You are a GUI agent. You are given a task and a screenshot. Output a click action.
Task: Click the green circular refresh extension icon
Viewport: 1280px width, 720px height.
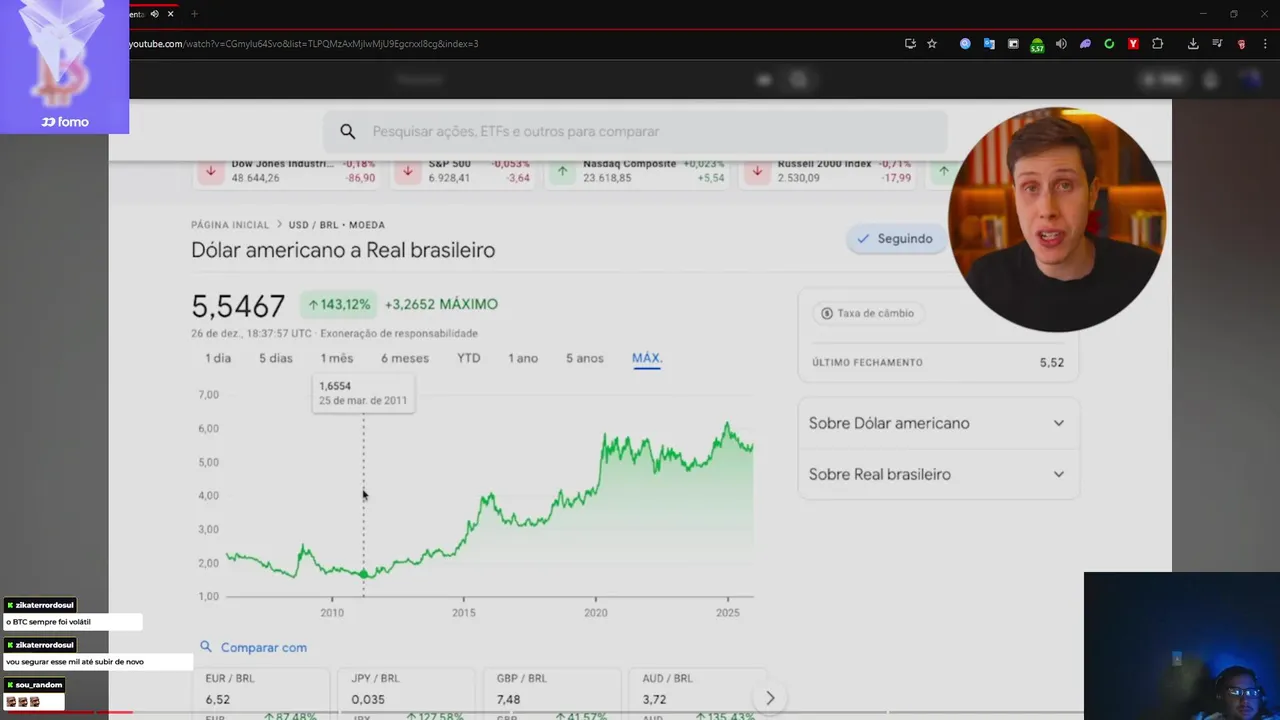[1109, 44]
